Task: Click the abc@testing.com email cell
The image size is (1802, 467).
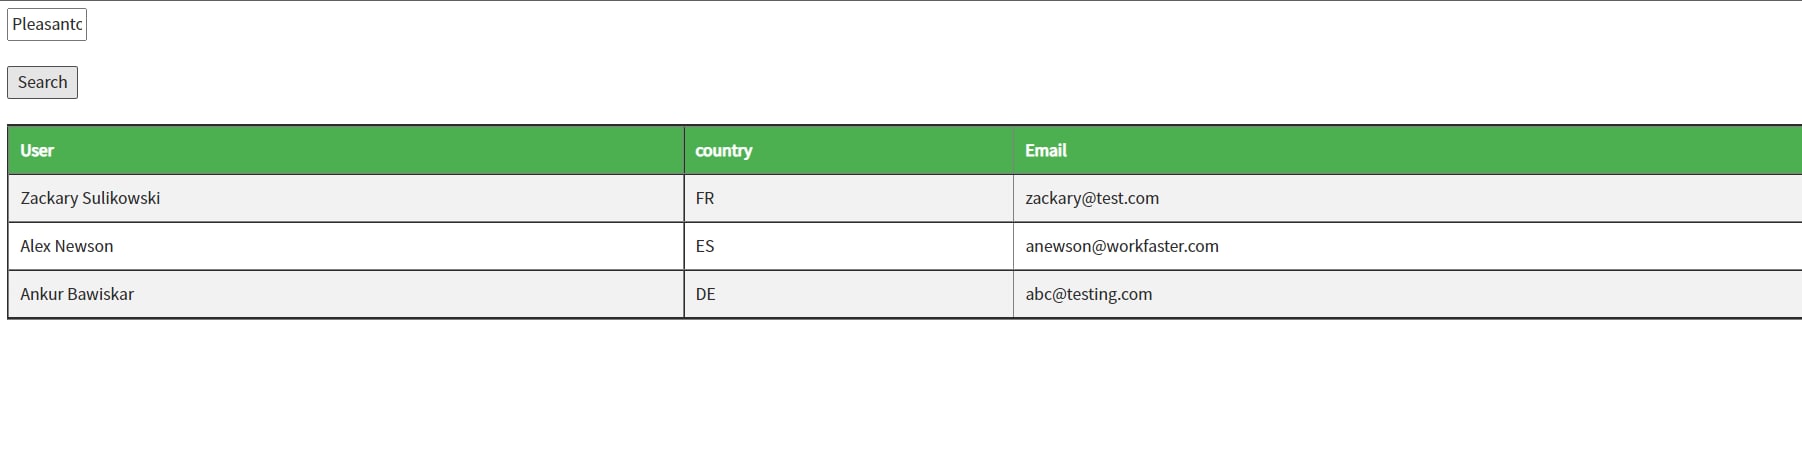Action: (x=1408, y=294)
